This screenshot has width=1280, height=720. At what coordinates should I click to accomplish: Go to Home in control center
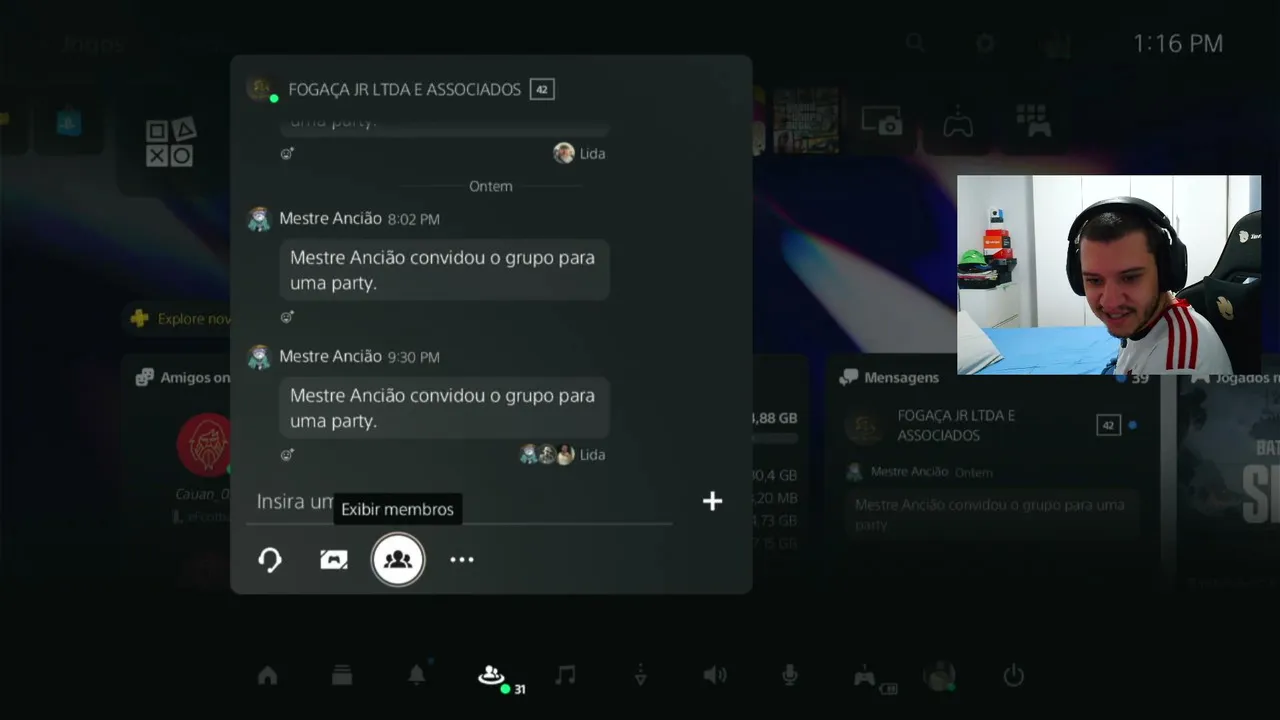[267, 676]
